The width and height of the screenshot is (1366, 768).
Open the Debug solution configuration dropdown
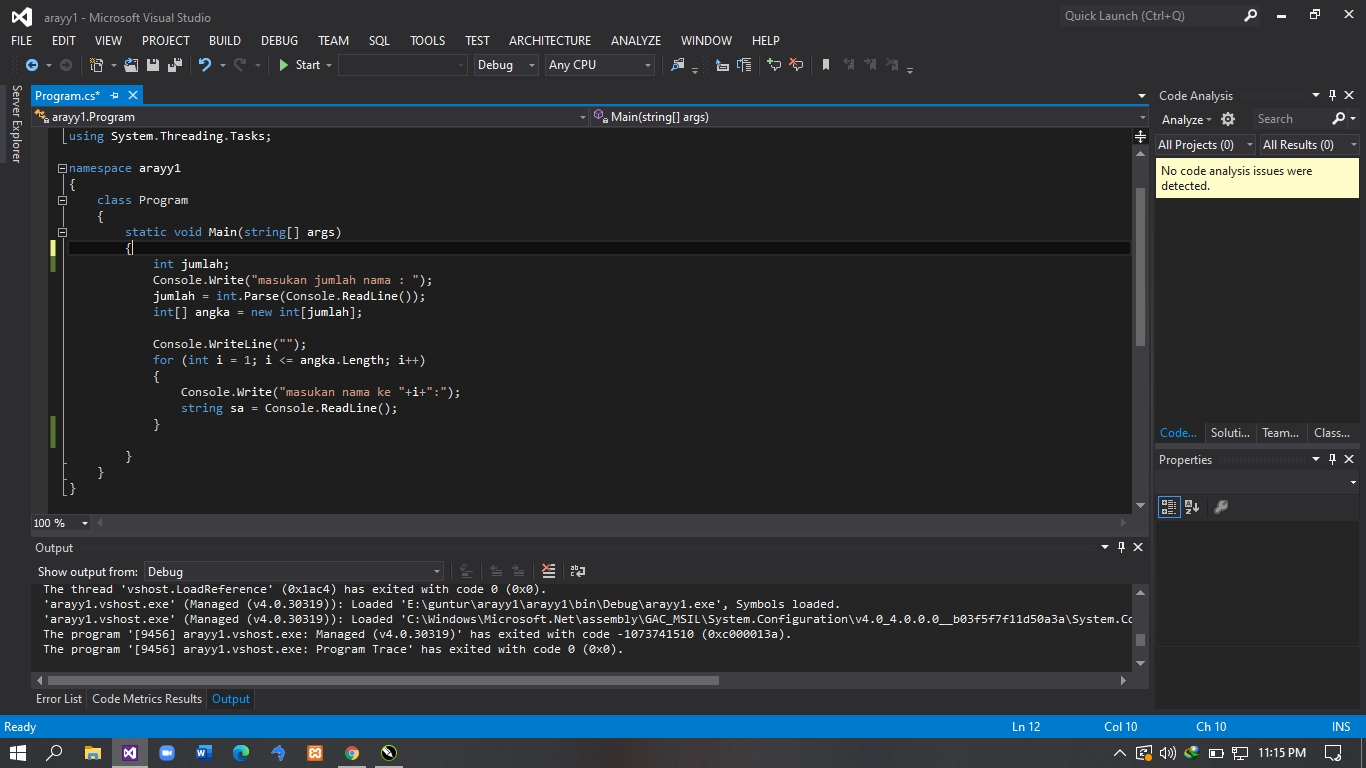coord(506,65)
